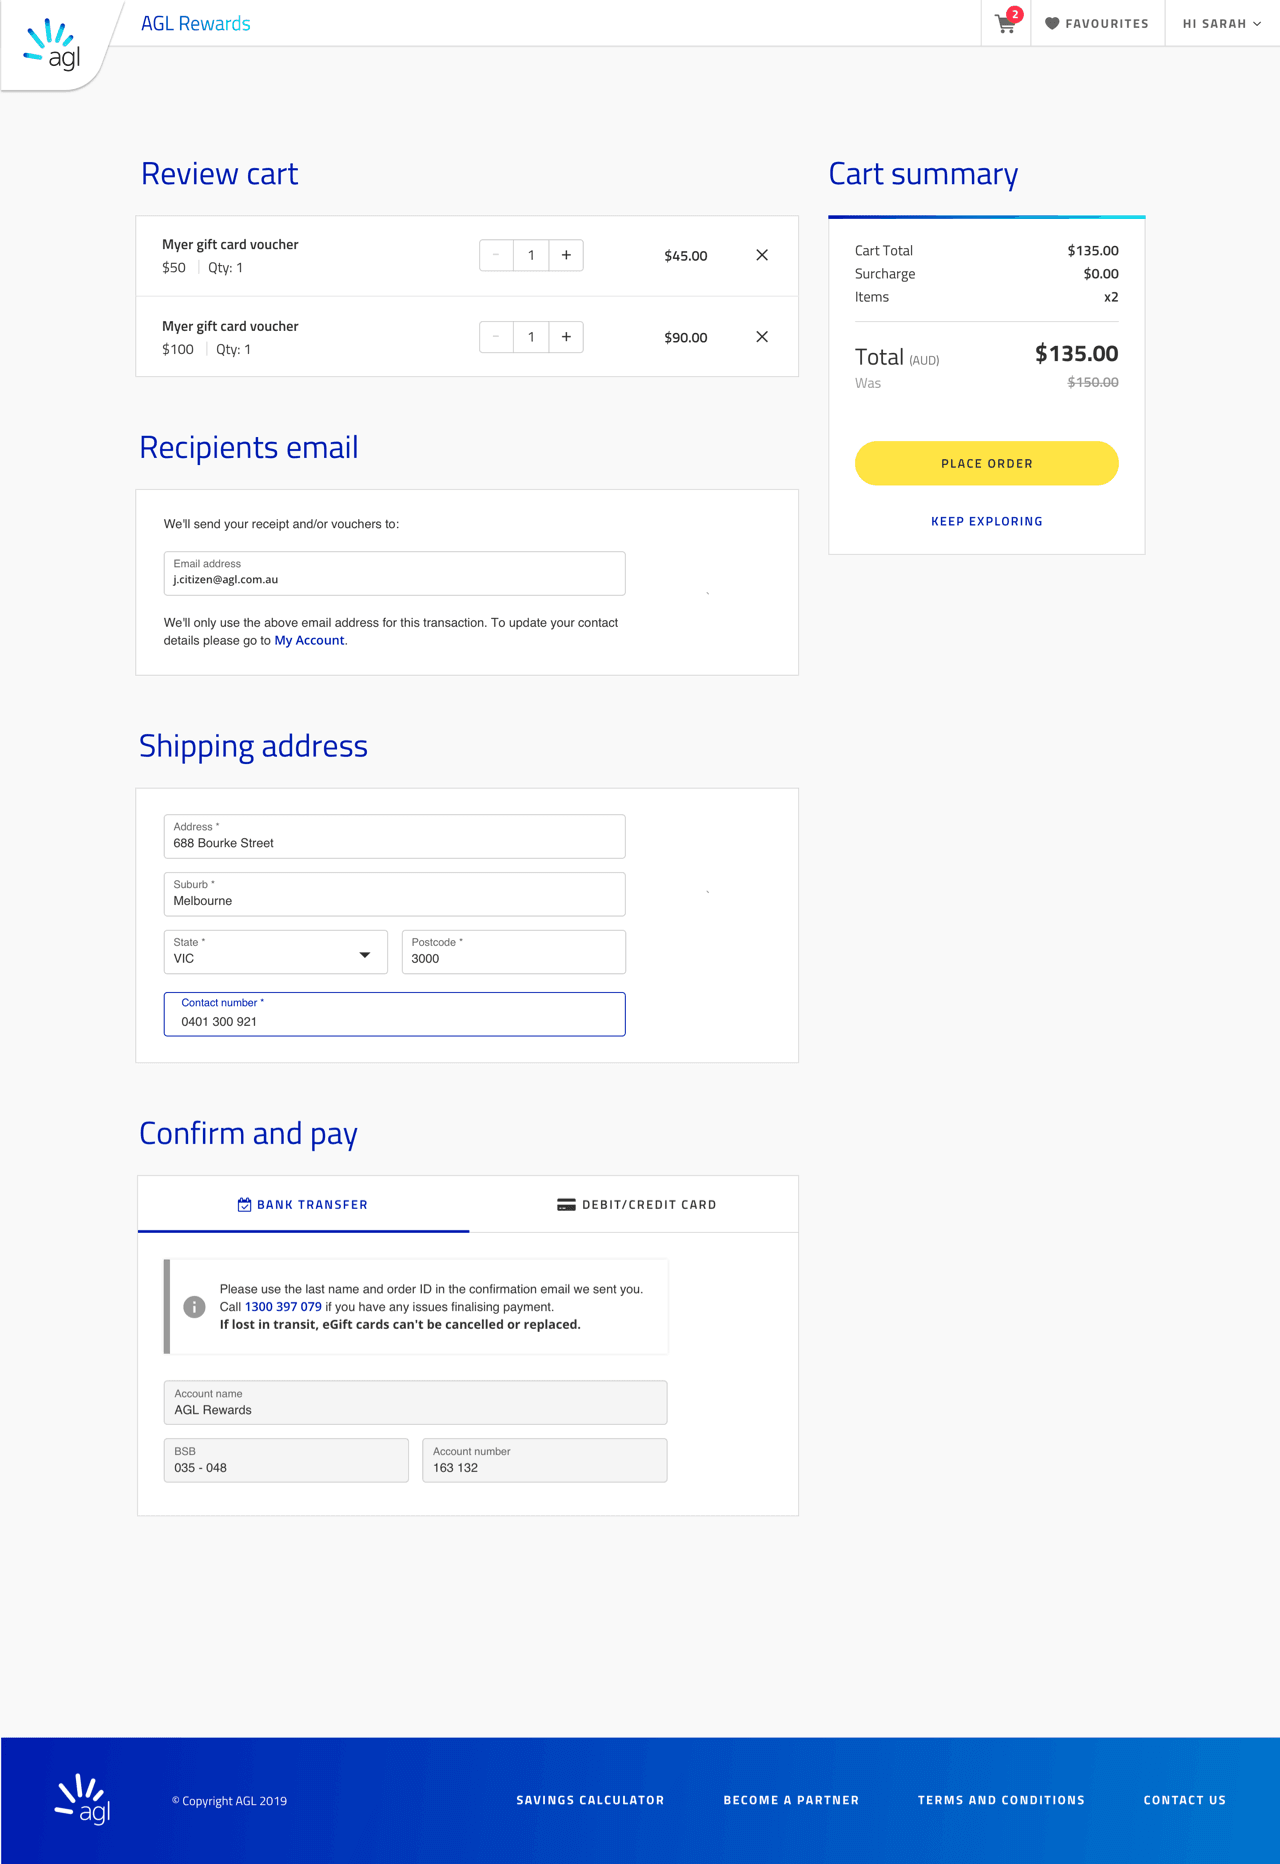Expand the Hi Sarah account menu
The height and width of the screenshot is (1864, 1280).
(1222, 23)
